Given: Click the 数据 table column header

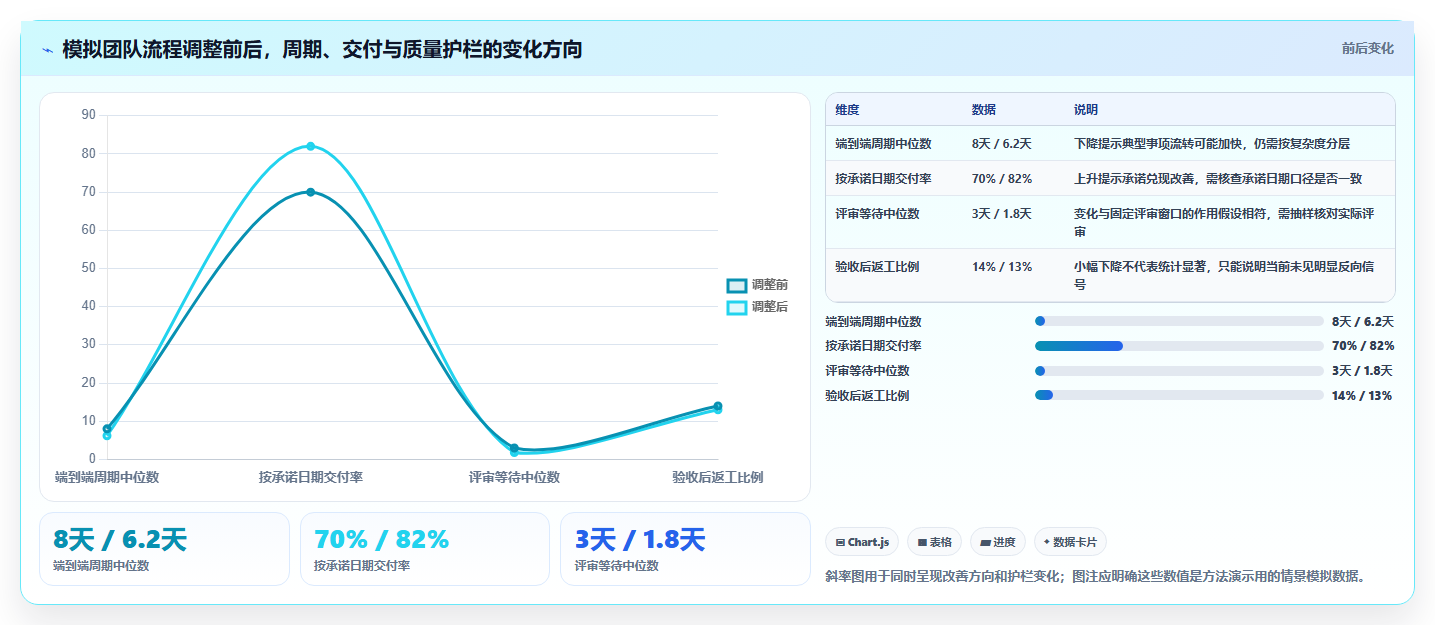Looking at the screenshot, I should (x=983, y=110).
